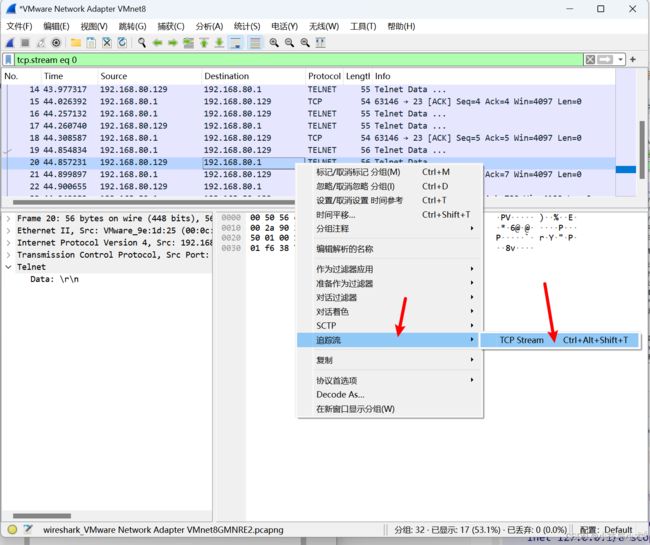Restart the current capture
This screenshot has height=545, width=650.
click(41, 42)
